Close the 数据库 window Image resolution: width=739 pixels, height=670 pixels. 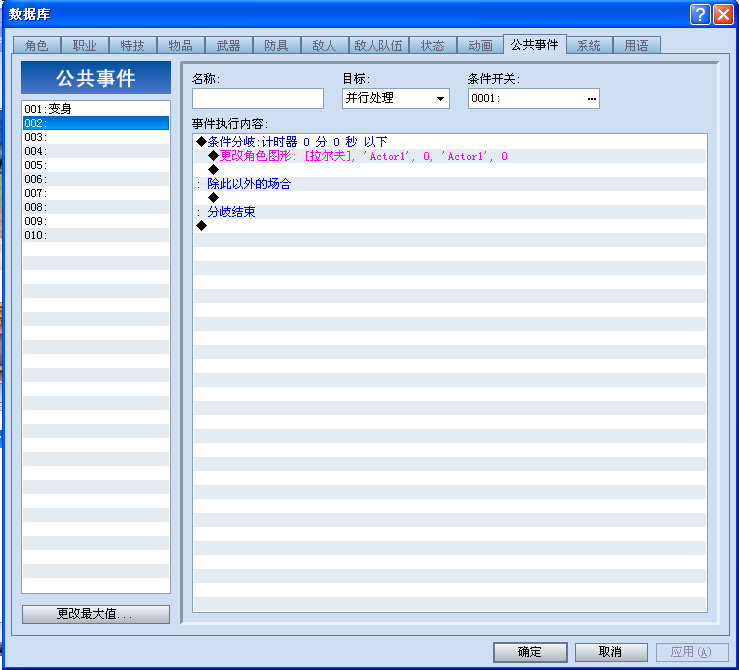pos(723,15)
